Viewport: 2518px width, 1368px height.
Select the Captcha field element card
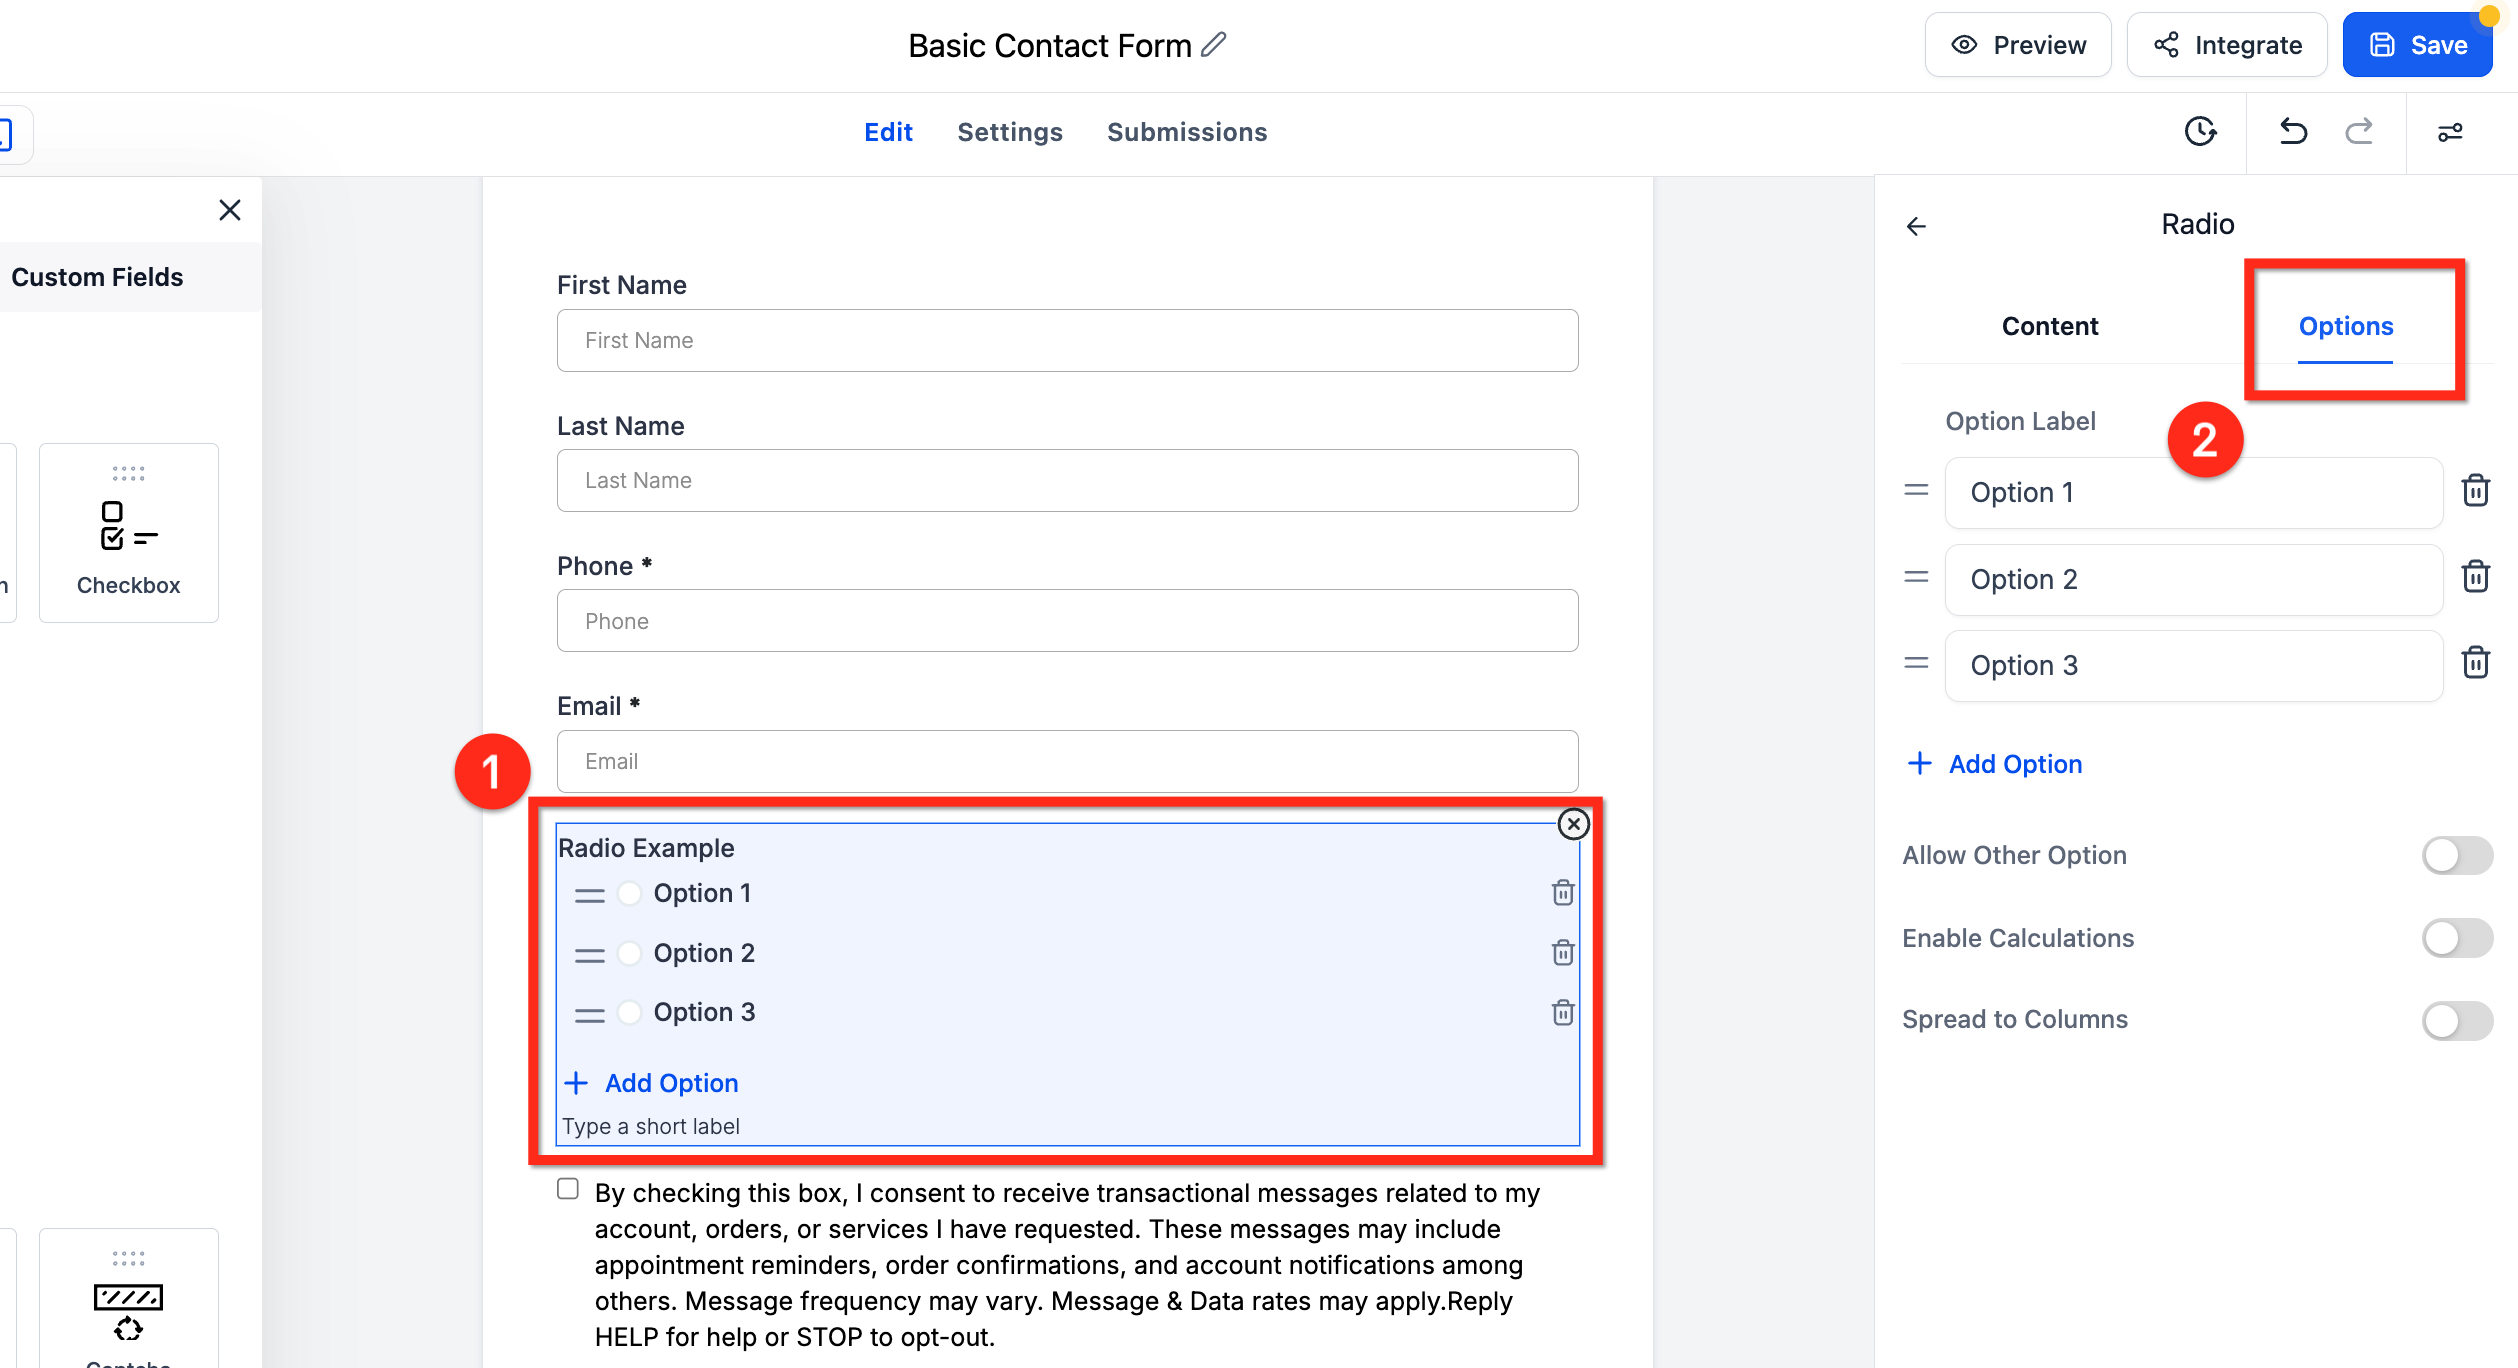[x=129, y=1298]
